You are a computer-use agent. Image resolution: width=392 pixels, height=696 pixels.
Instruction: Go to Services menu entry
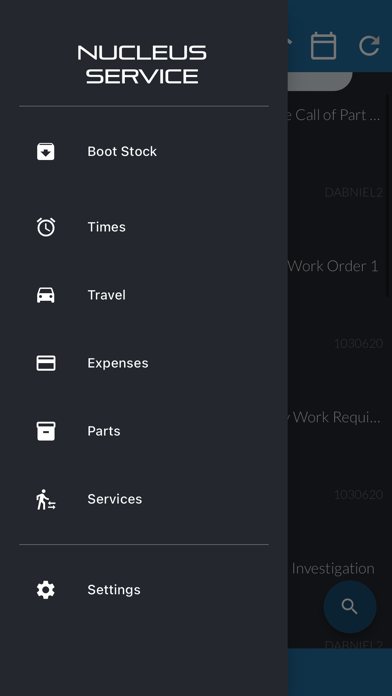(x=144, y=499)
